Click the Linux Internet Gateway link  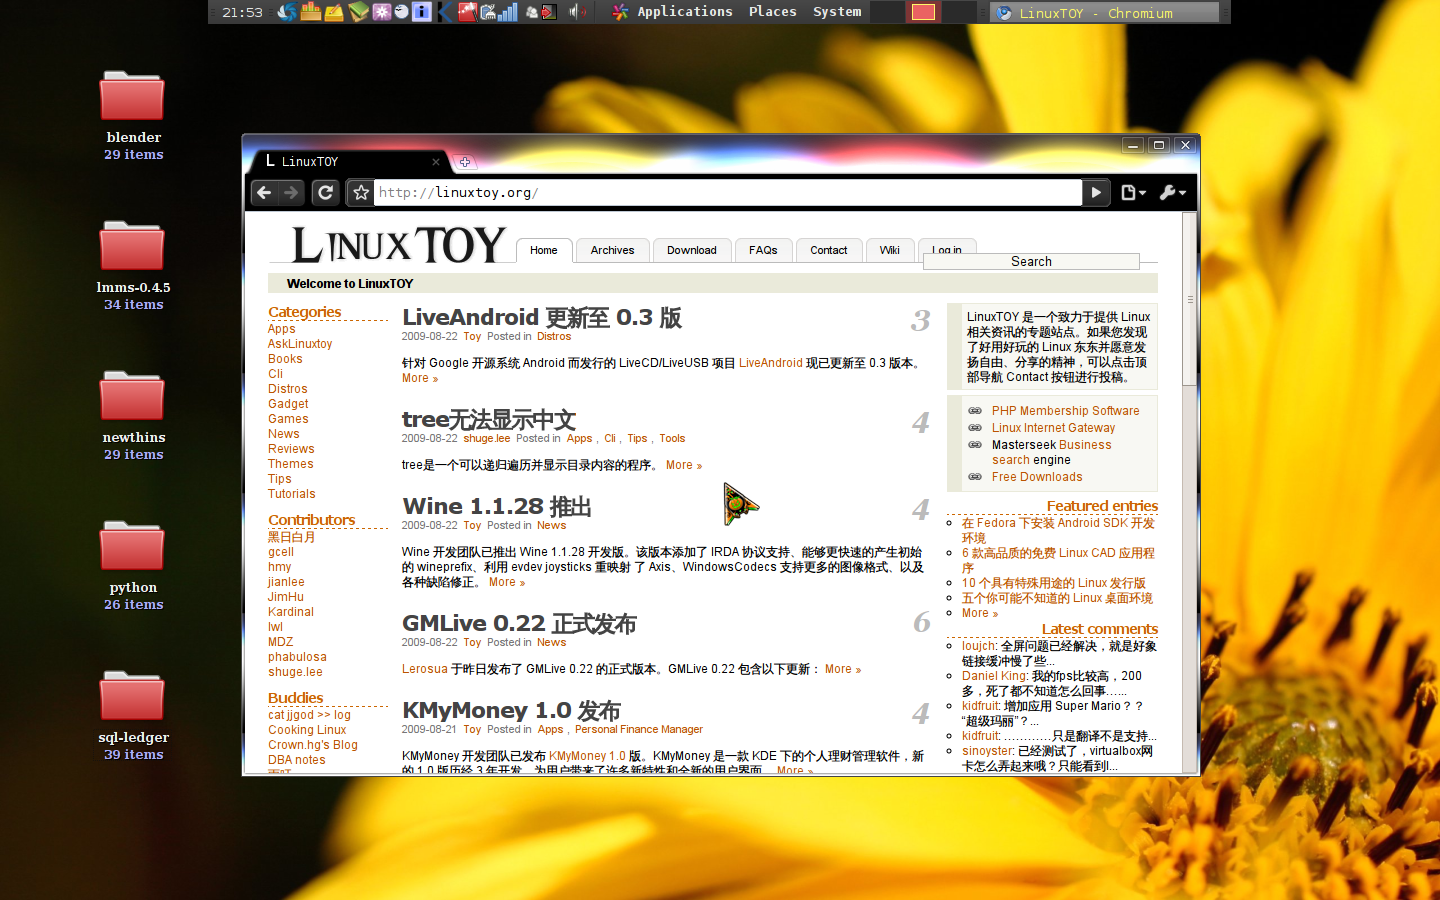(1053, 428)
